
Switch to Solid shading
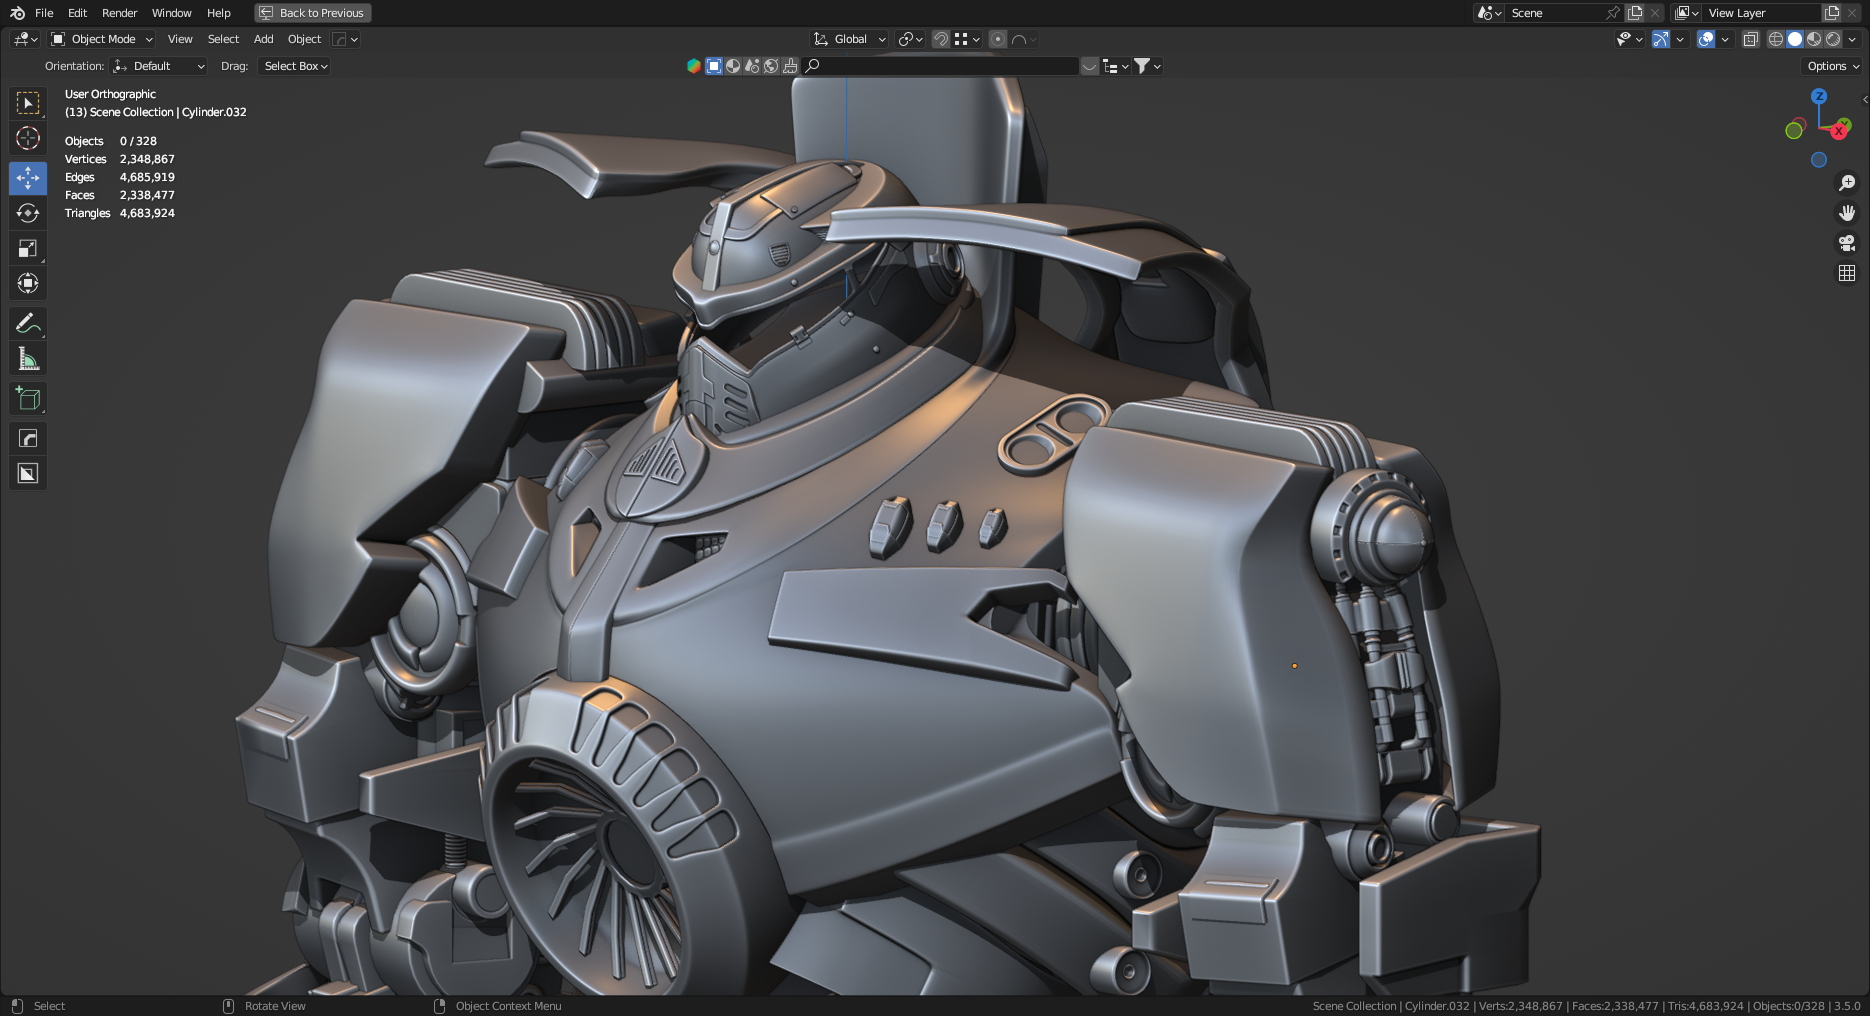[1795, 39]
